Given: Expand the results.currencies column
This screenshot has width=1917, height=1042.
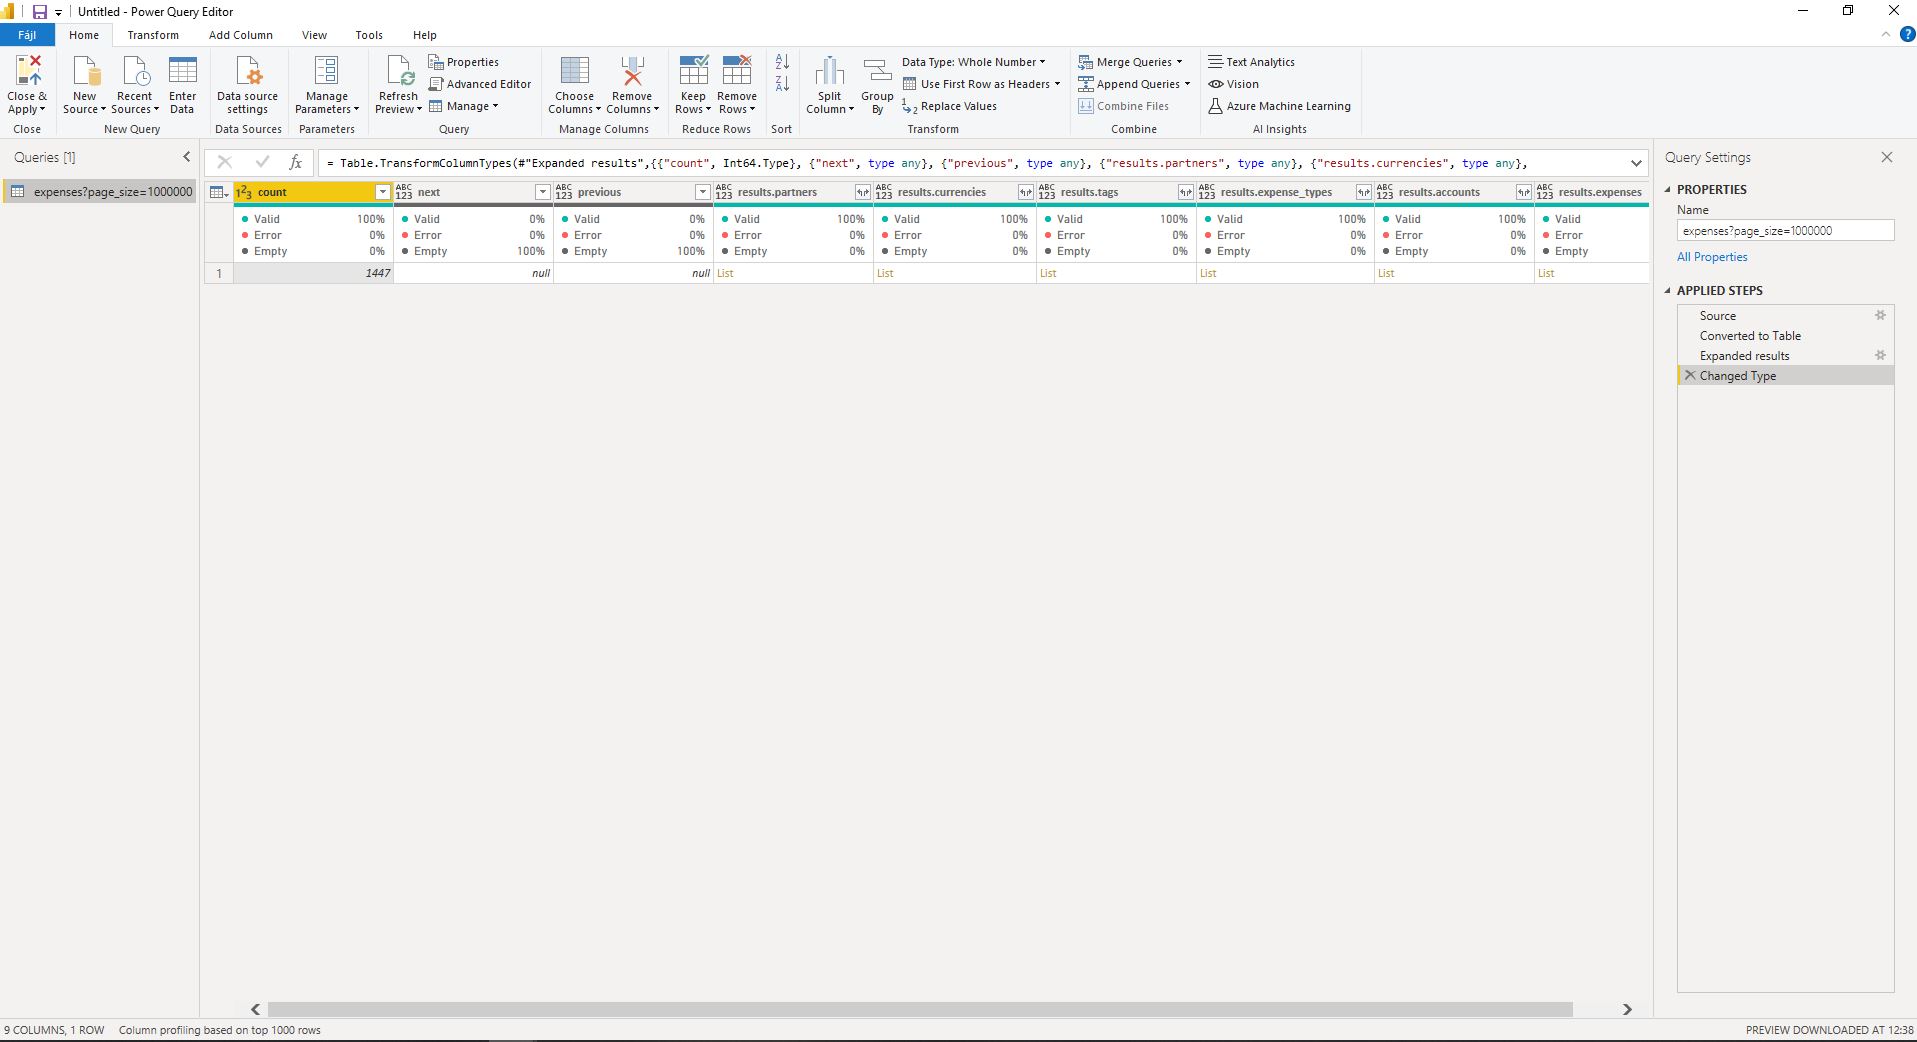Looking at the screenshot, I should (x=1025, y=192).
